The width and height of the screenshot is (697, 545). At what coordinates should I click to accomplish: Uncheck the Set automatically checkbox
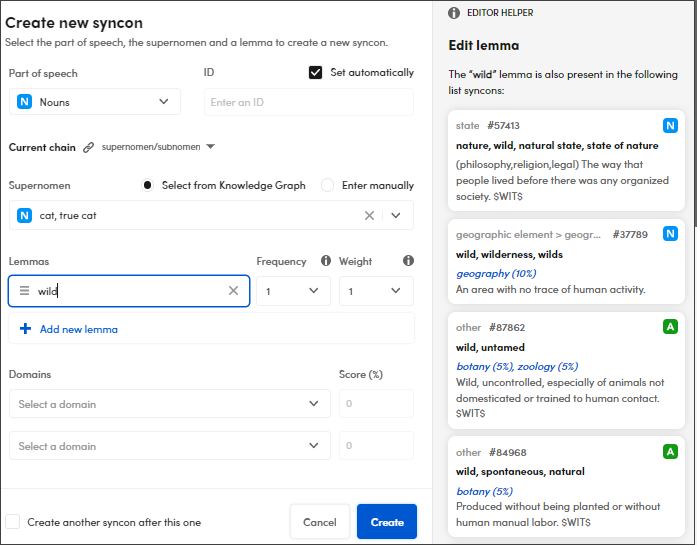pos(316,73)
